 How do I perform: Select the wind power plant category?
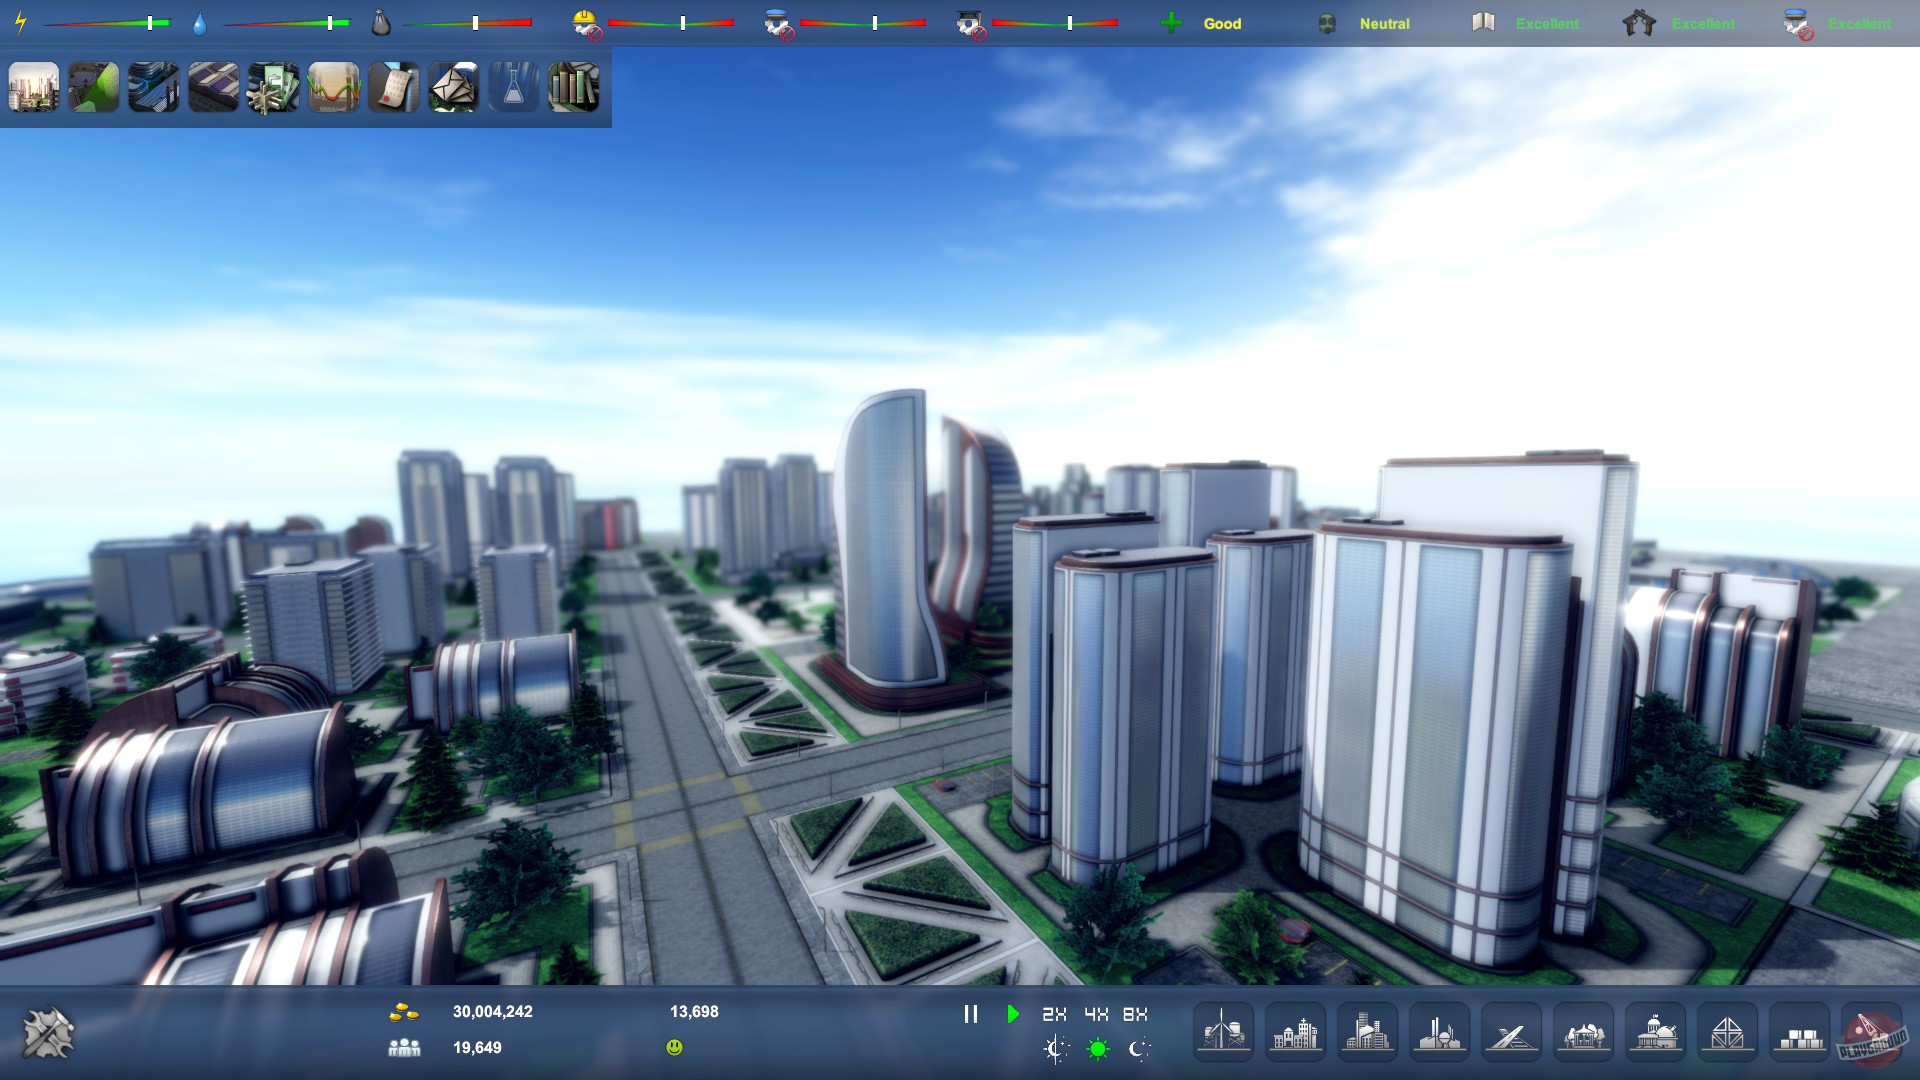(x=1223, y=1032)
